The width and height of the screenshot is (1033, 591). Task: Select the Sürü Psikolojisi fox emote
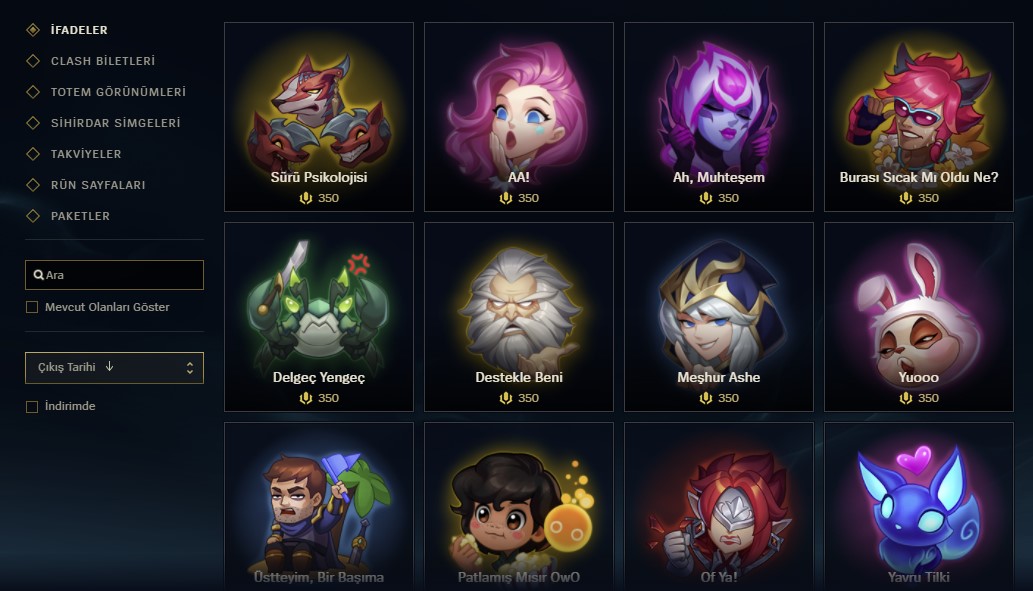coord(319,117)
